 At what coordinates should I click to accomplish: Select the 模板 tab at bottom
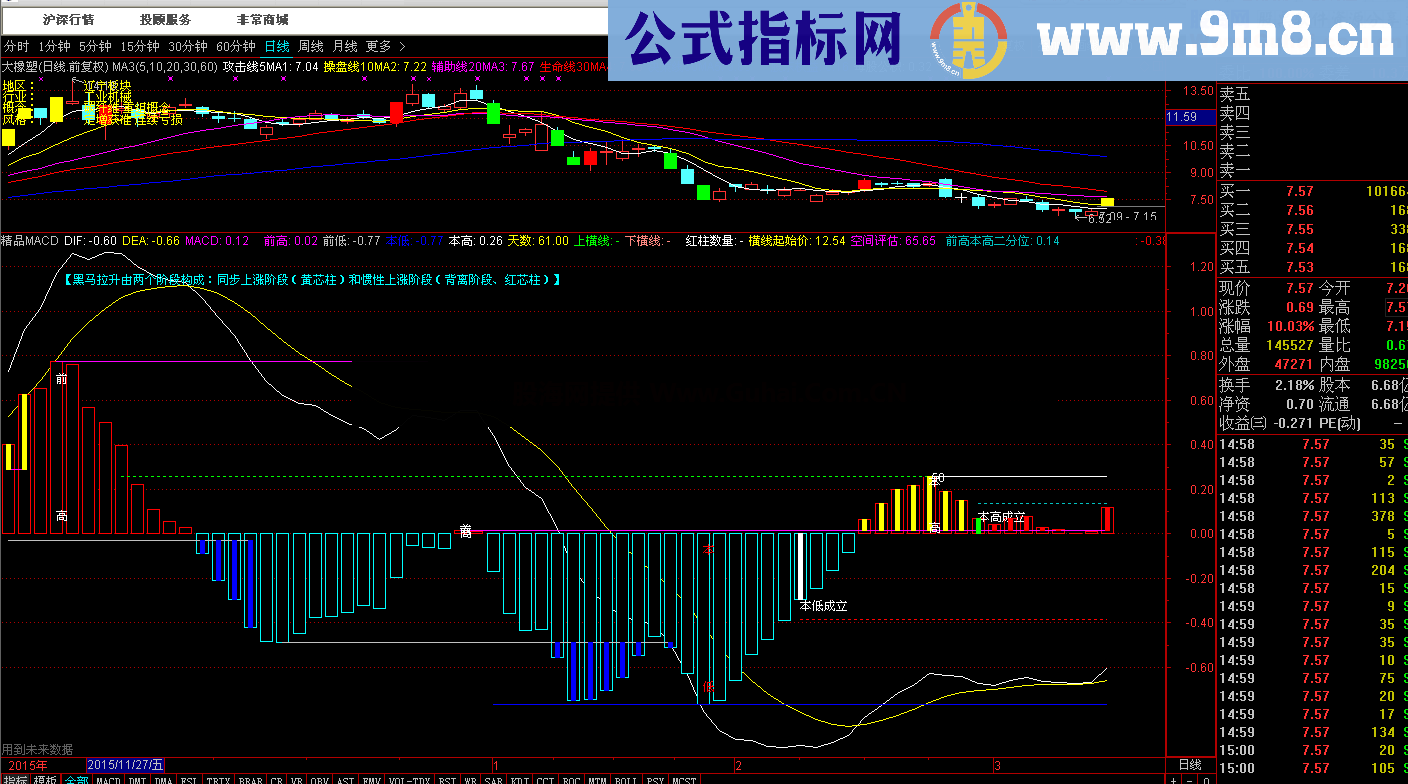[45, 779]
